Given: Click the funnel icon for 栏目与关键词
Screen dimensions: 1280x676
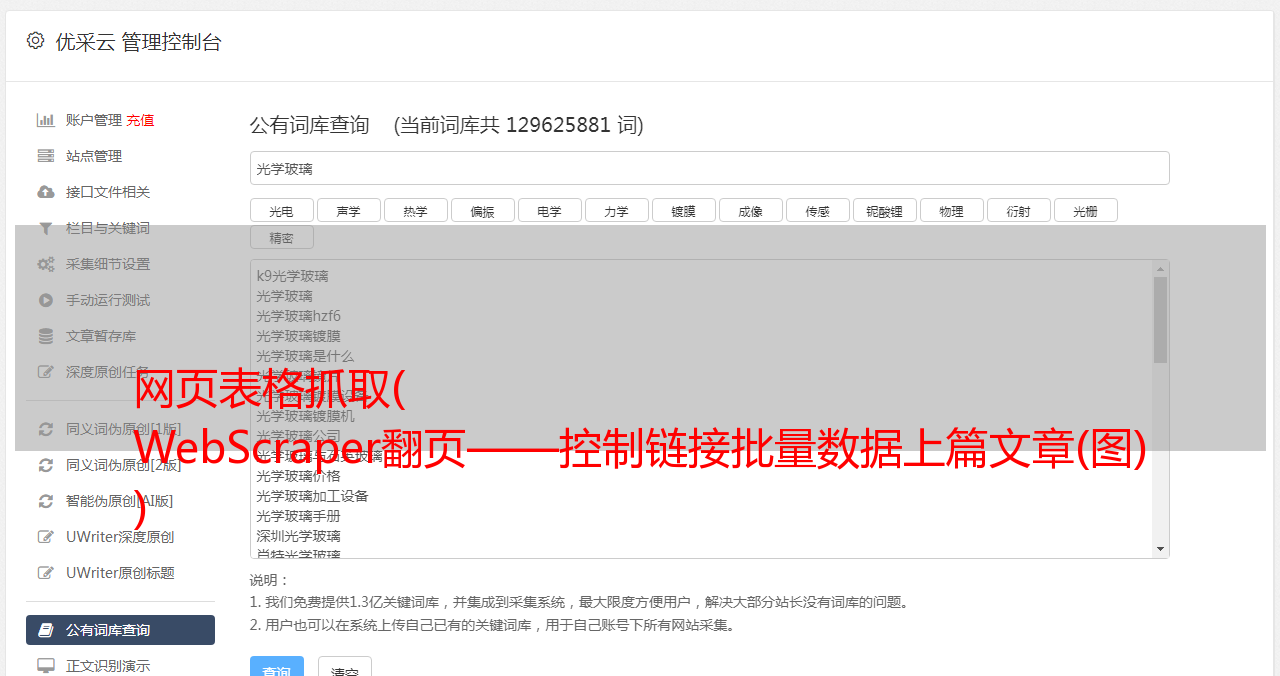Looking at the screenshot, I should (46, 228).
